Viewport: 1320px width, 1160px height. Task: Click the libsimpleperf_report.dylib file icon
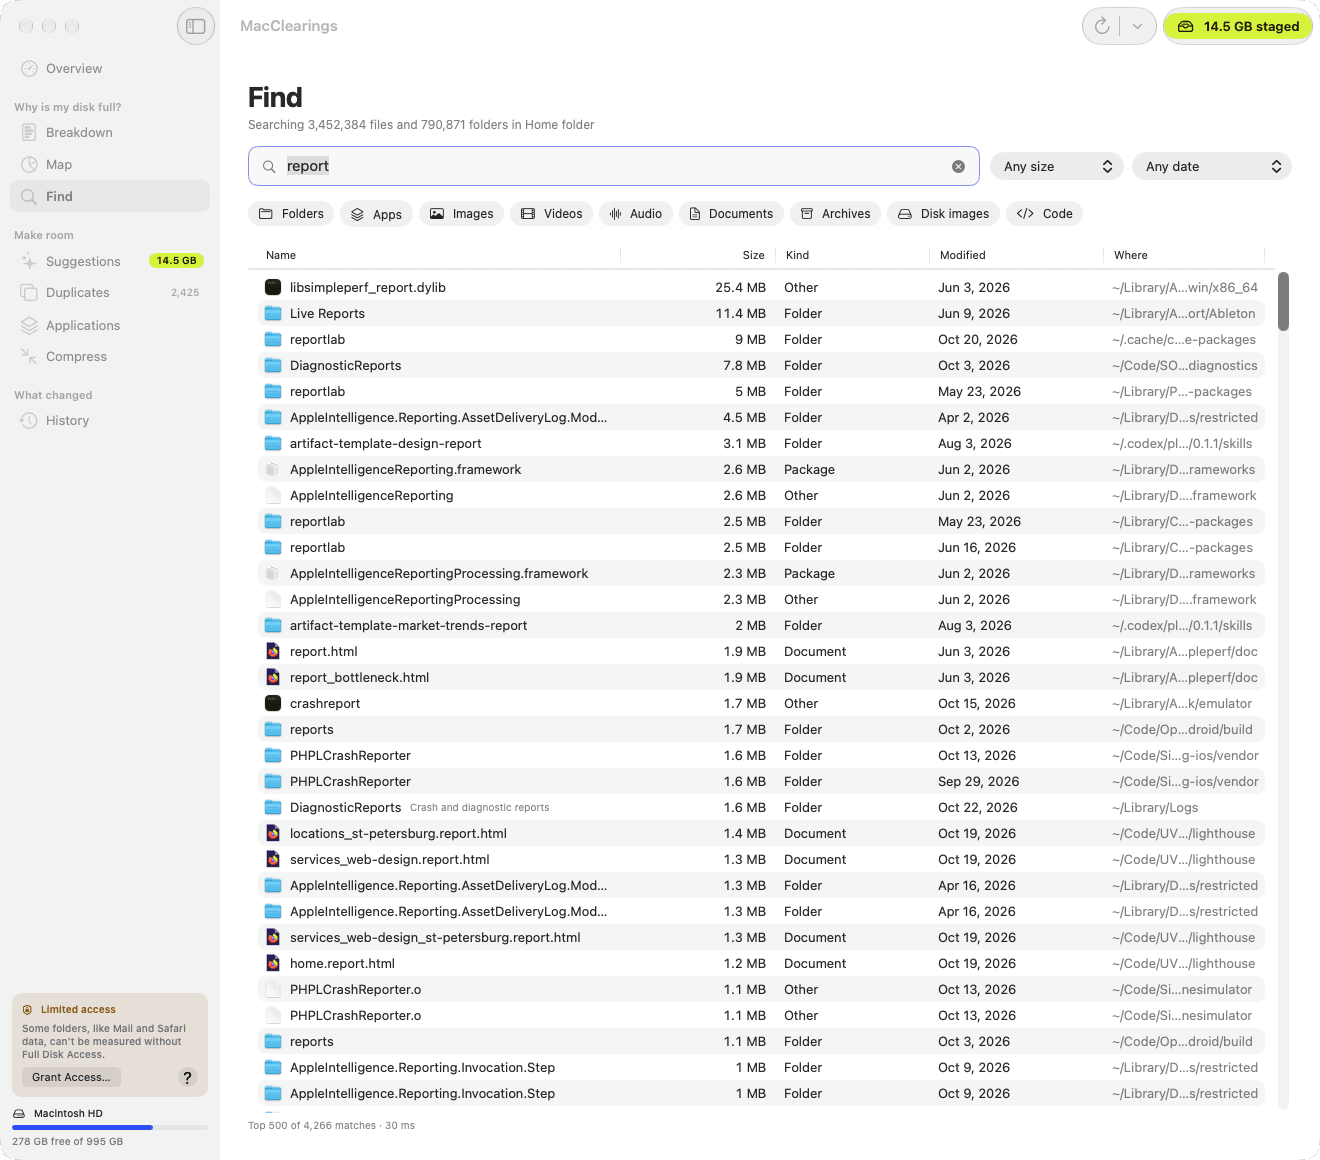(x=273, y=288)
